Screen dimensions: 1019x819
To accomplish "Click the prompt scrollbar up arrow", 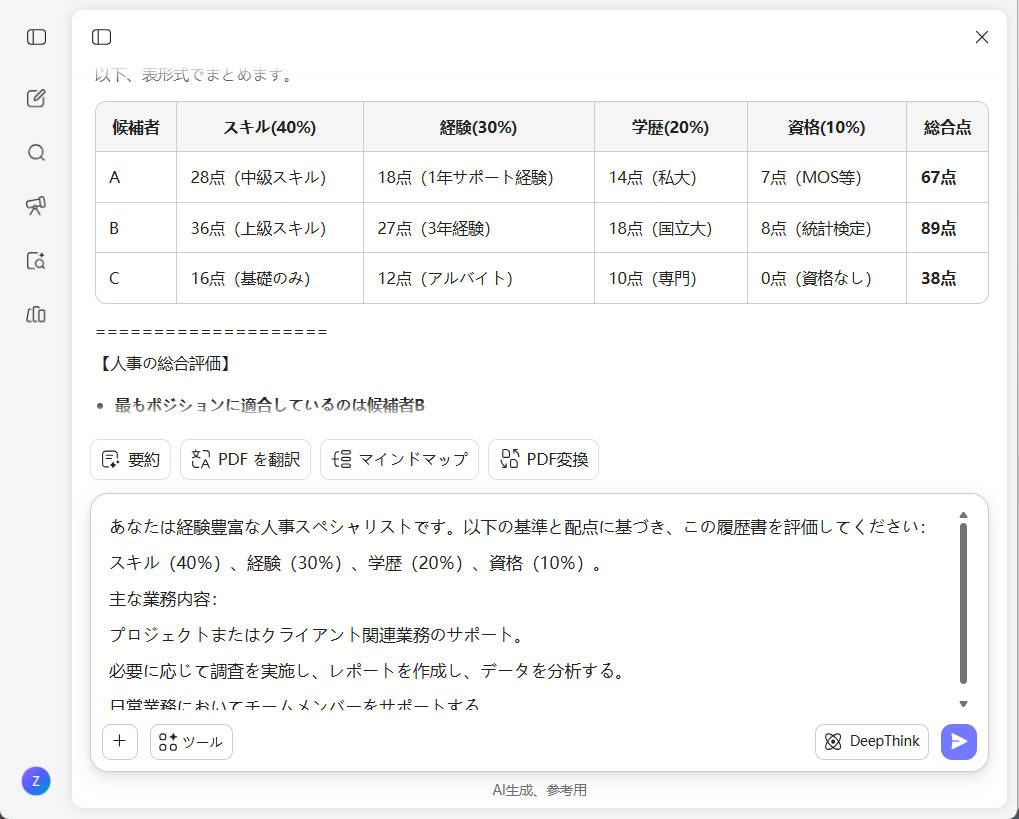I will pos(963,515).
